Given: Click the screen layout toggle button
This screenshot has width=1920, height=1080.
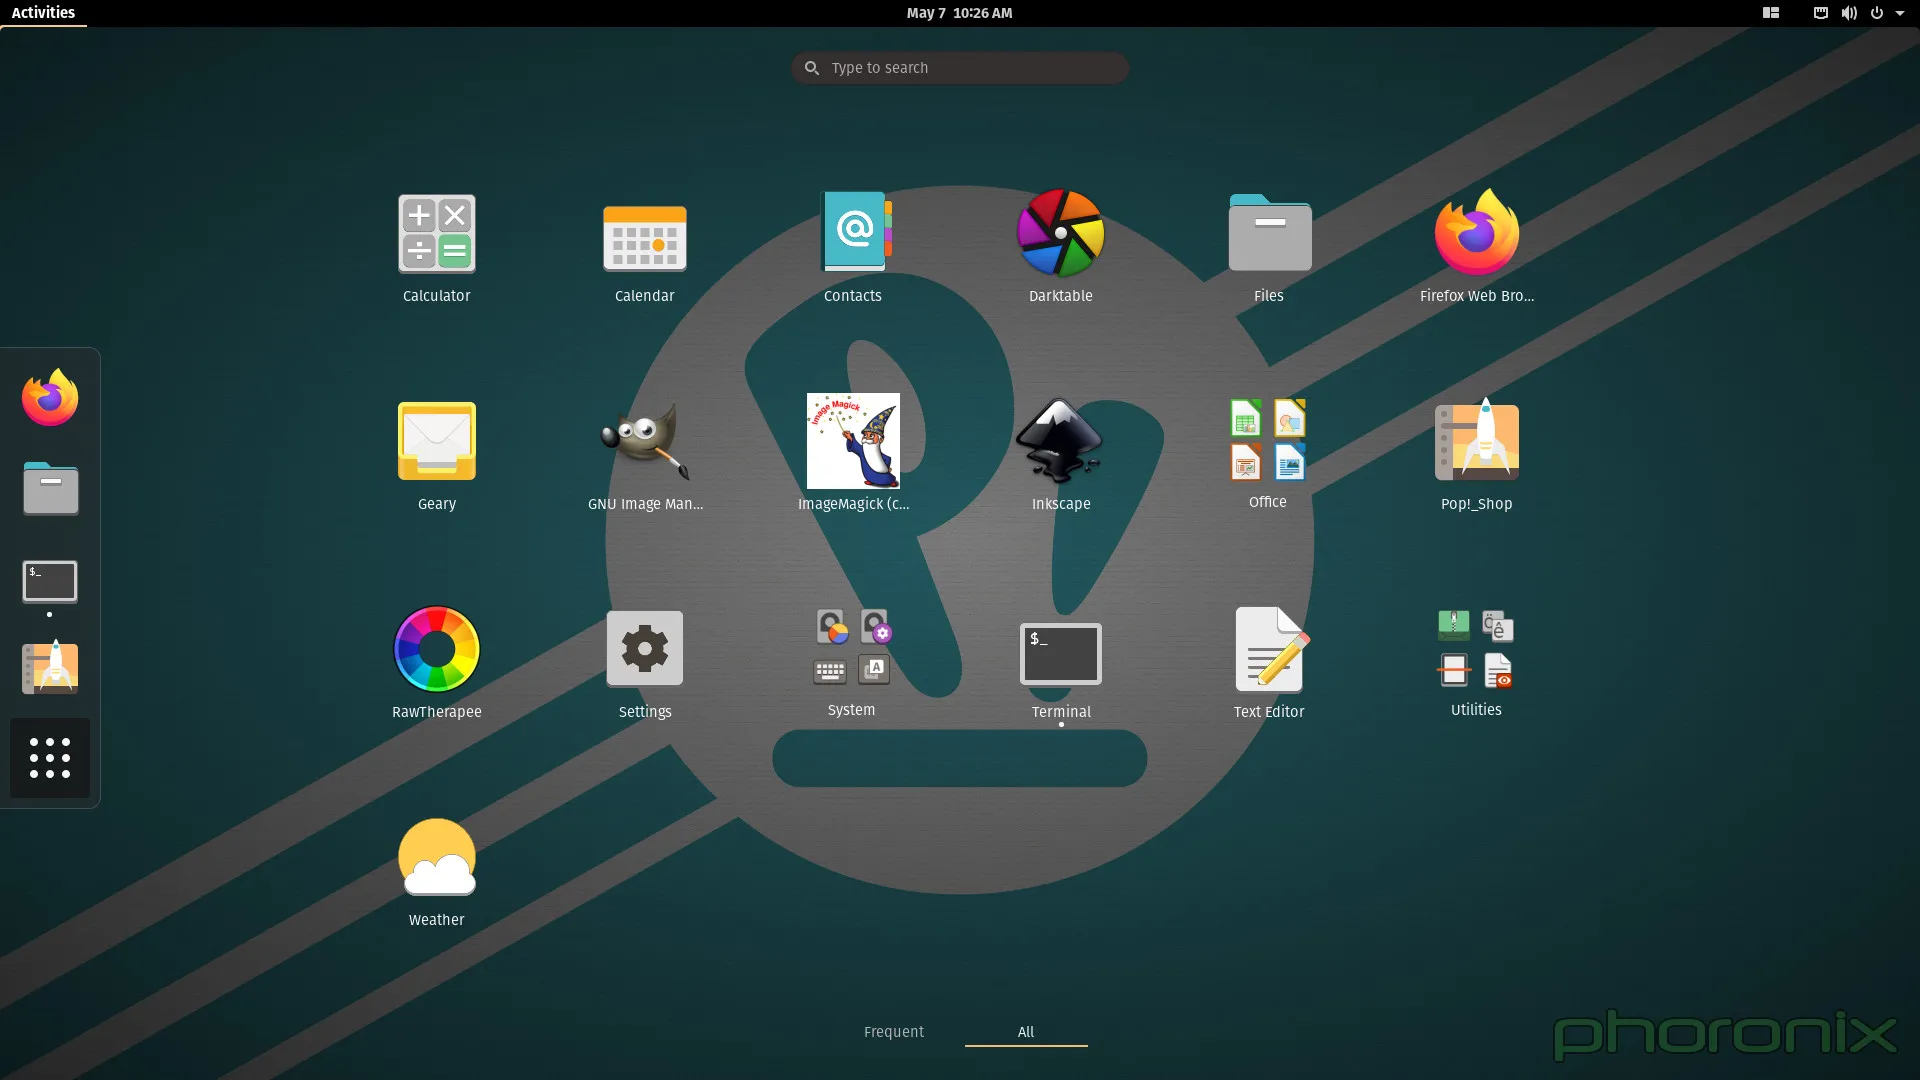Looking at the screenshot, I should pyautogui.click(x=1770, y=13).
